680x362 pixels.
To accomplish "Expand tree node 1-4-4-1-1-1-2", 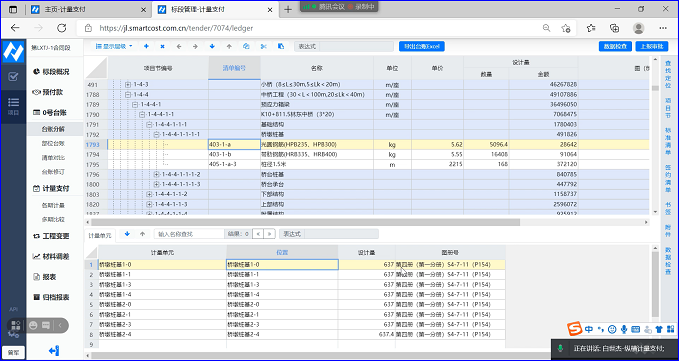I will pos(157,174).
